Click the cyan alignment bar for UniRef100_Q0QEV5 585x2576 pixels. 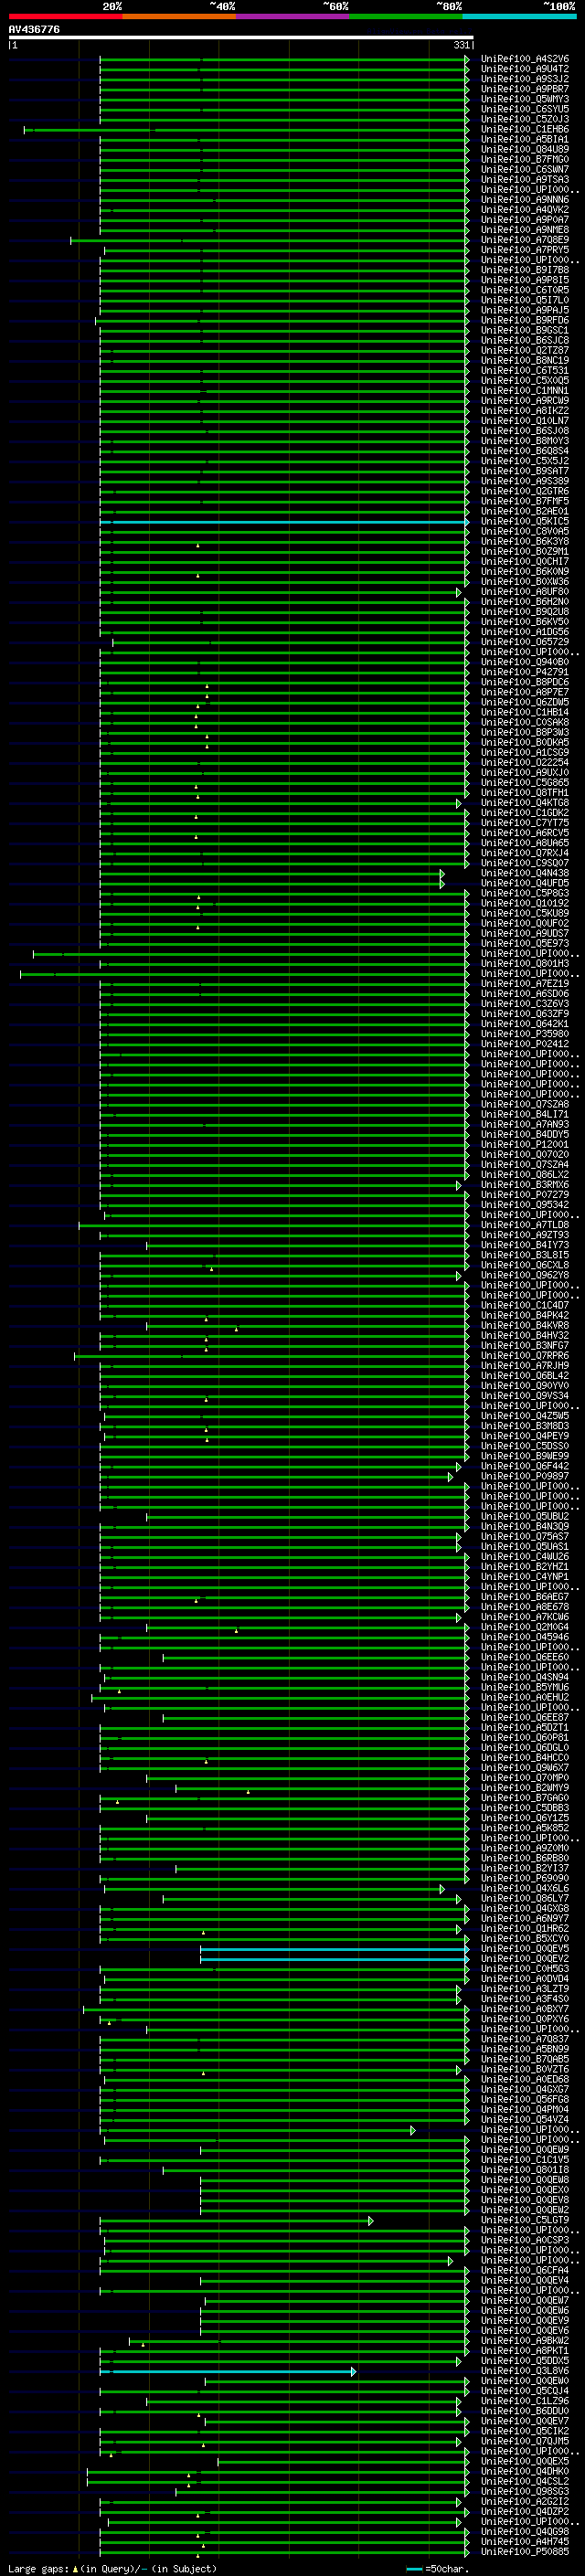click(334, 1949)
